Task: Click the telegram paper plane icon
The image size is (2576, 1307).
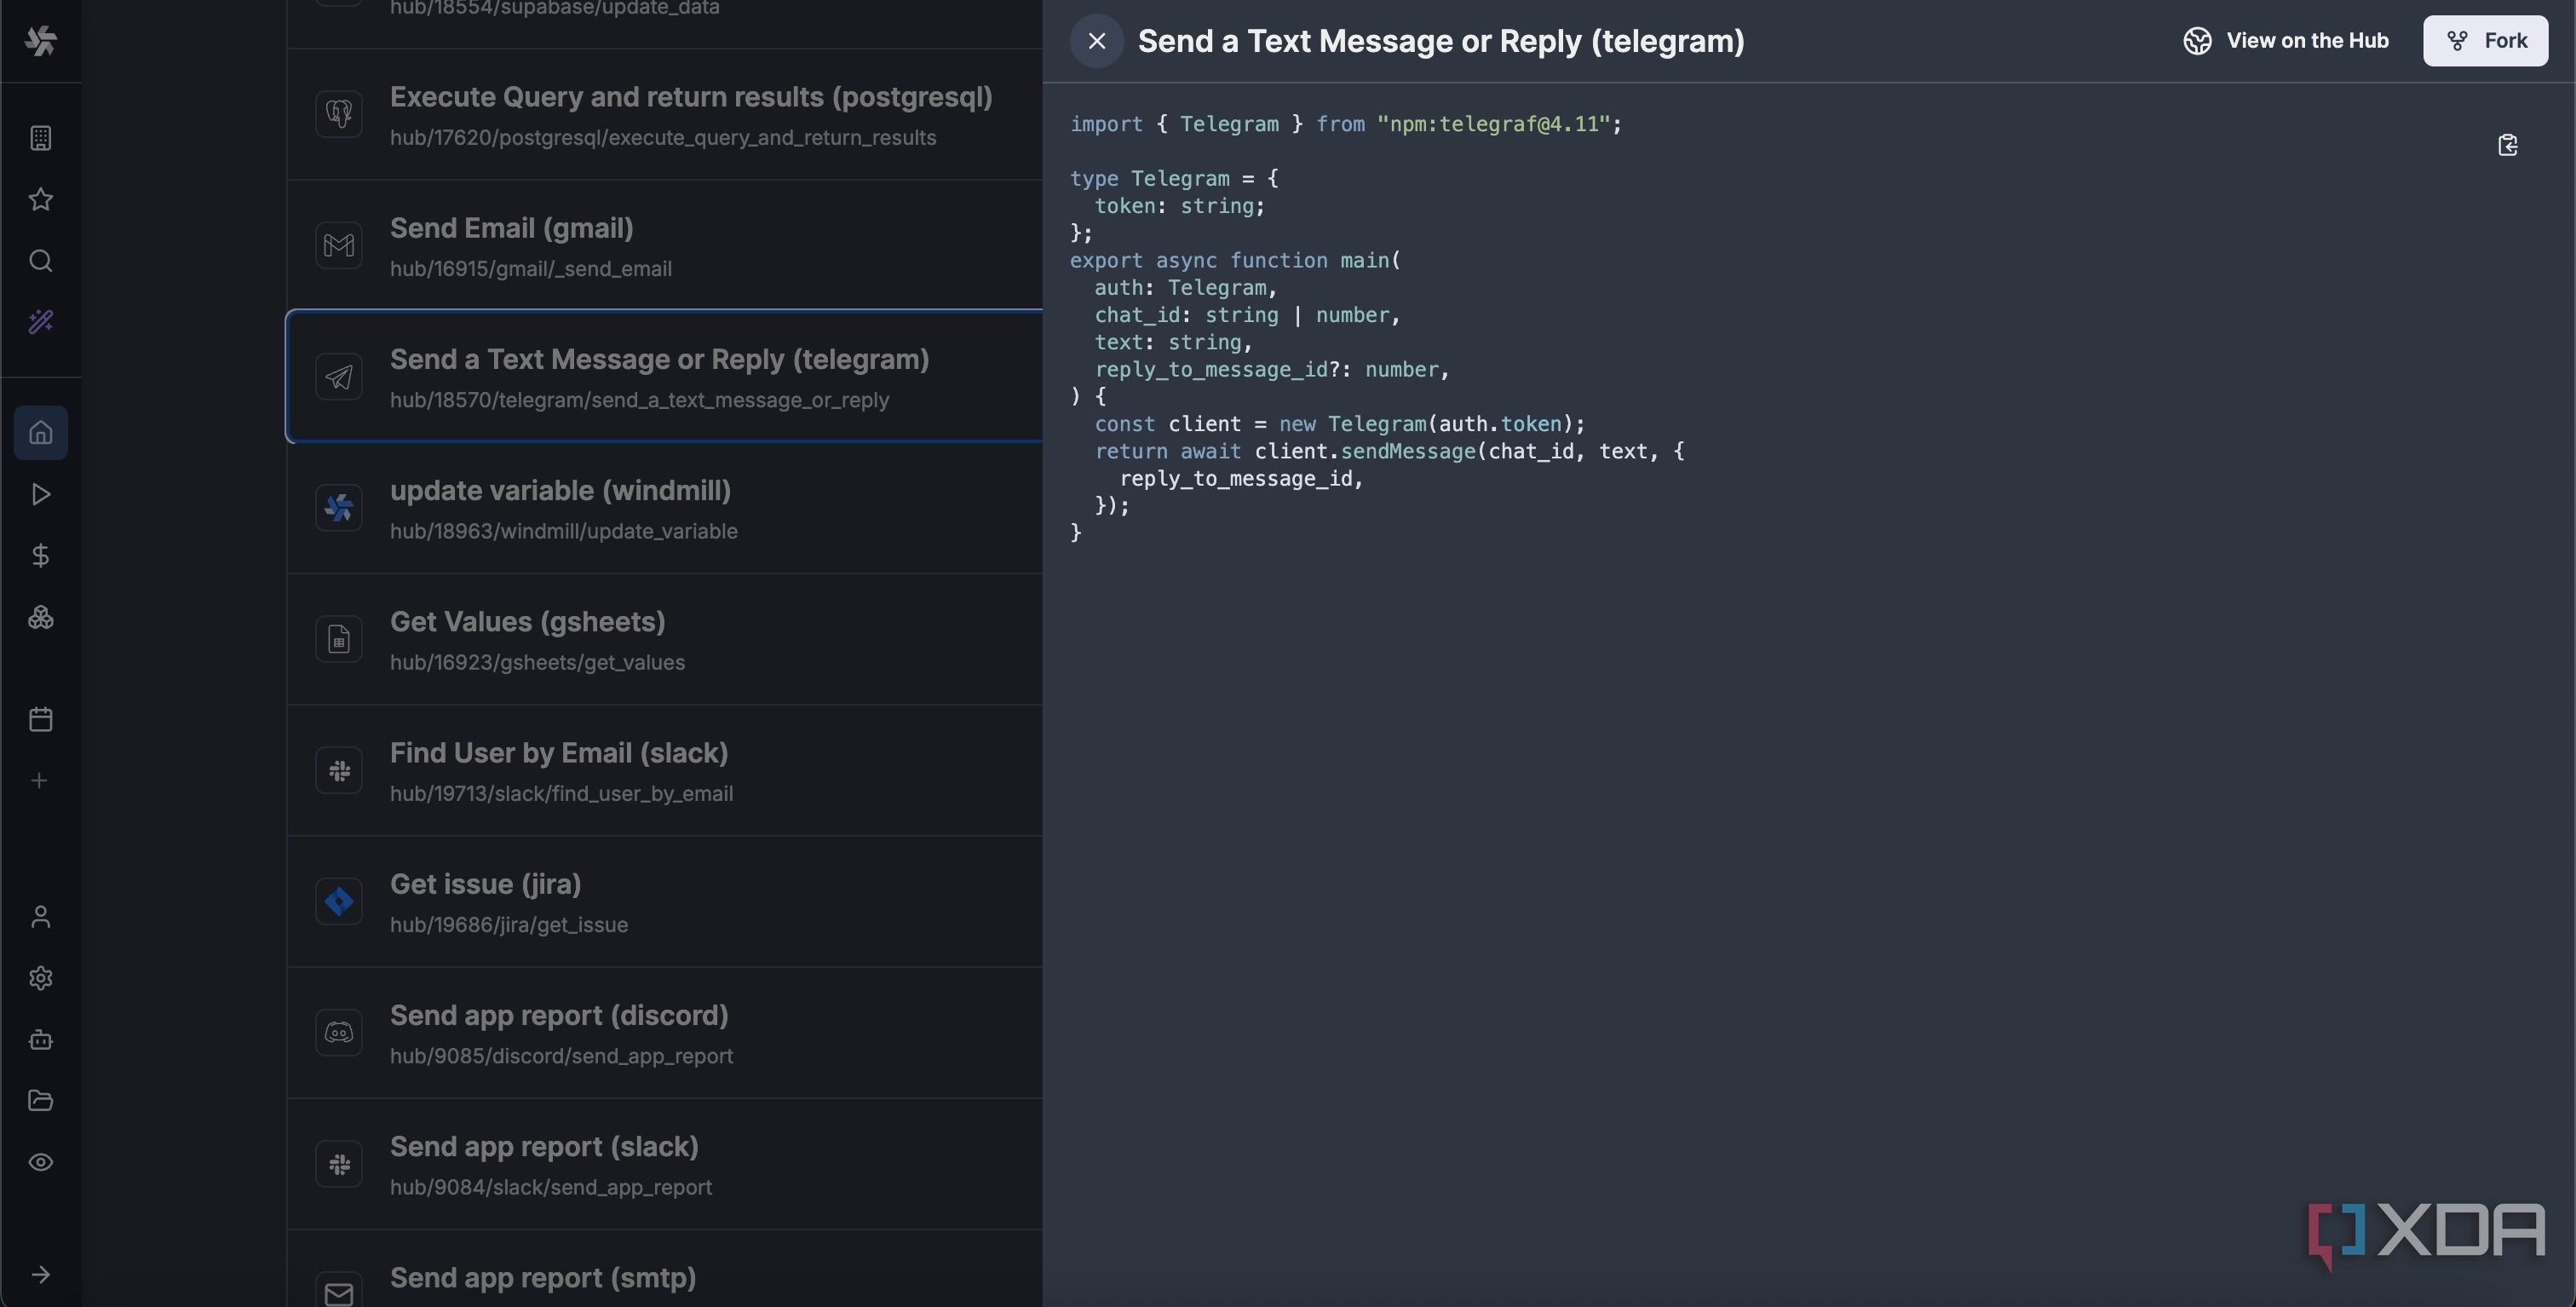Action: pyautogui.click(x=339, y=377)
